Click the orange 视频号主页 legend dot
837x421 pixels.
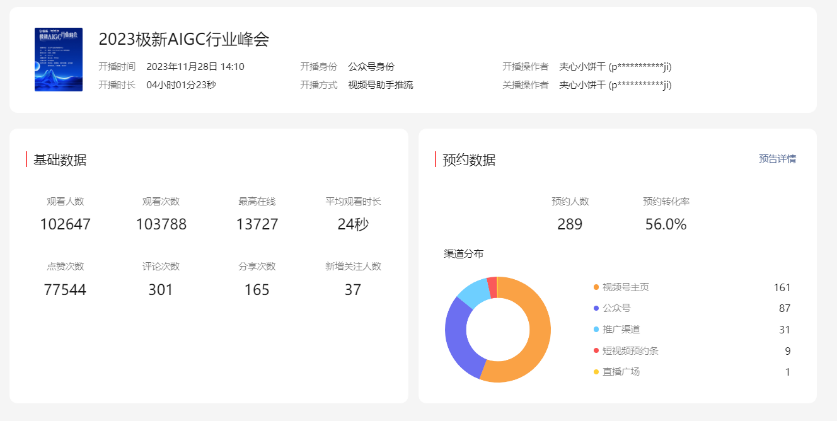click(596, 287)
